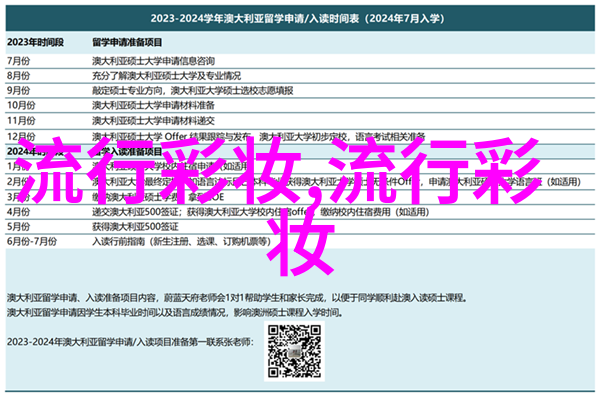Viewport: 600px width, 397px height.
Task: Click the title '2023-2024学年澳大利亚留学申请/入读时间表'
Action: (x=297, y=18)
